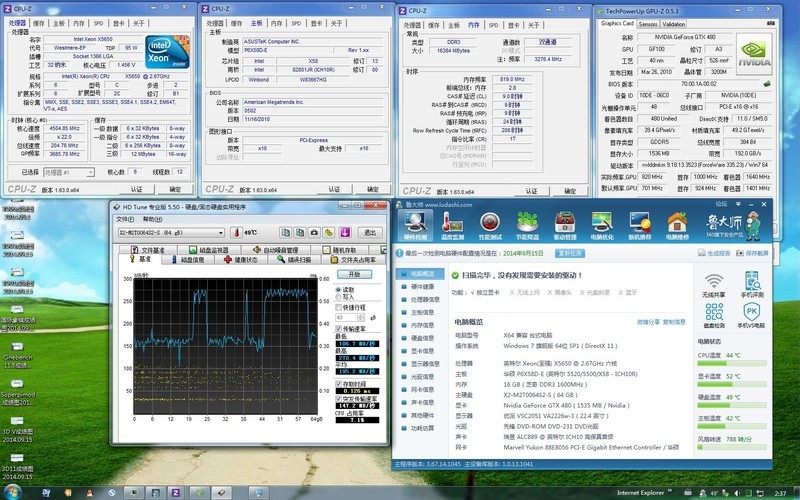Switch to GPU-Z Validation tab
This screenshot has width=800, height=500.
[673, 24]
